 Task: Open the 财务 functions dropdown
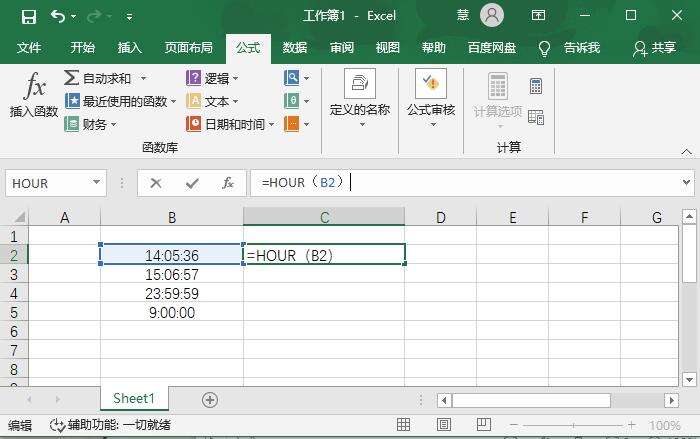click(91, 124)
